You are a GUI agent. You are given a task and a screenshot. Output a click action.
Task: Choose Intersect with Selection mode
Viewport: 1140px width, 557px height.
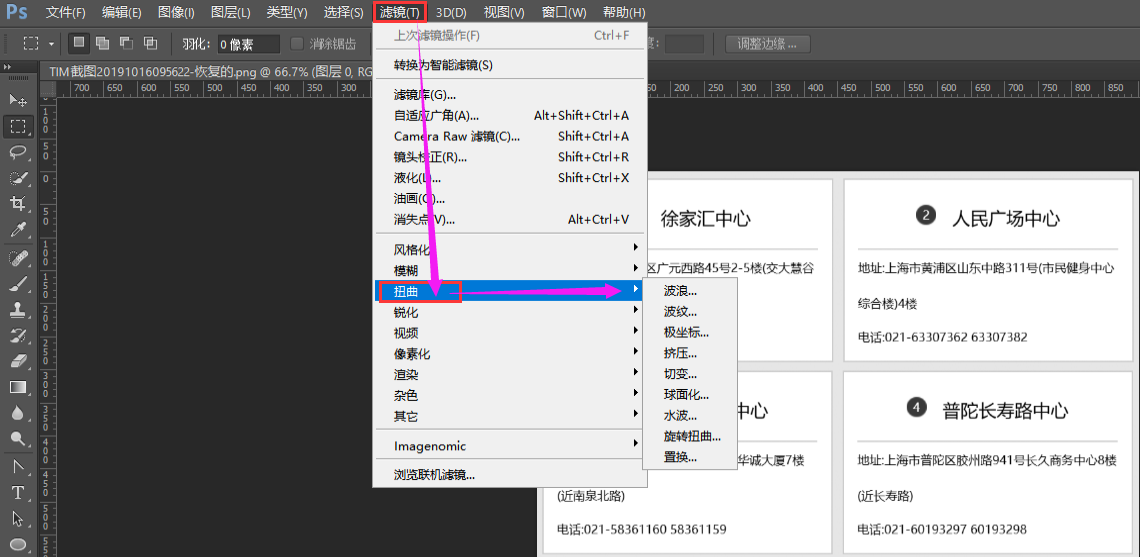coord(150,44)
